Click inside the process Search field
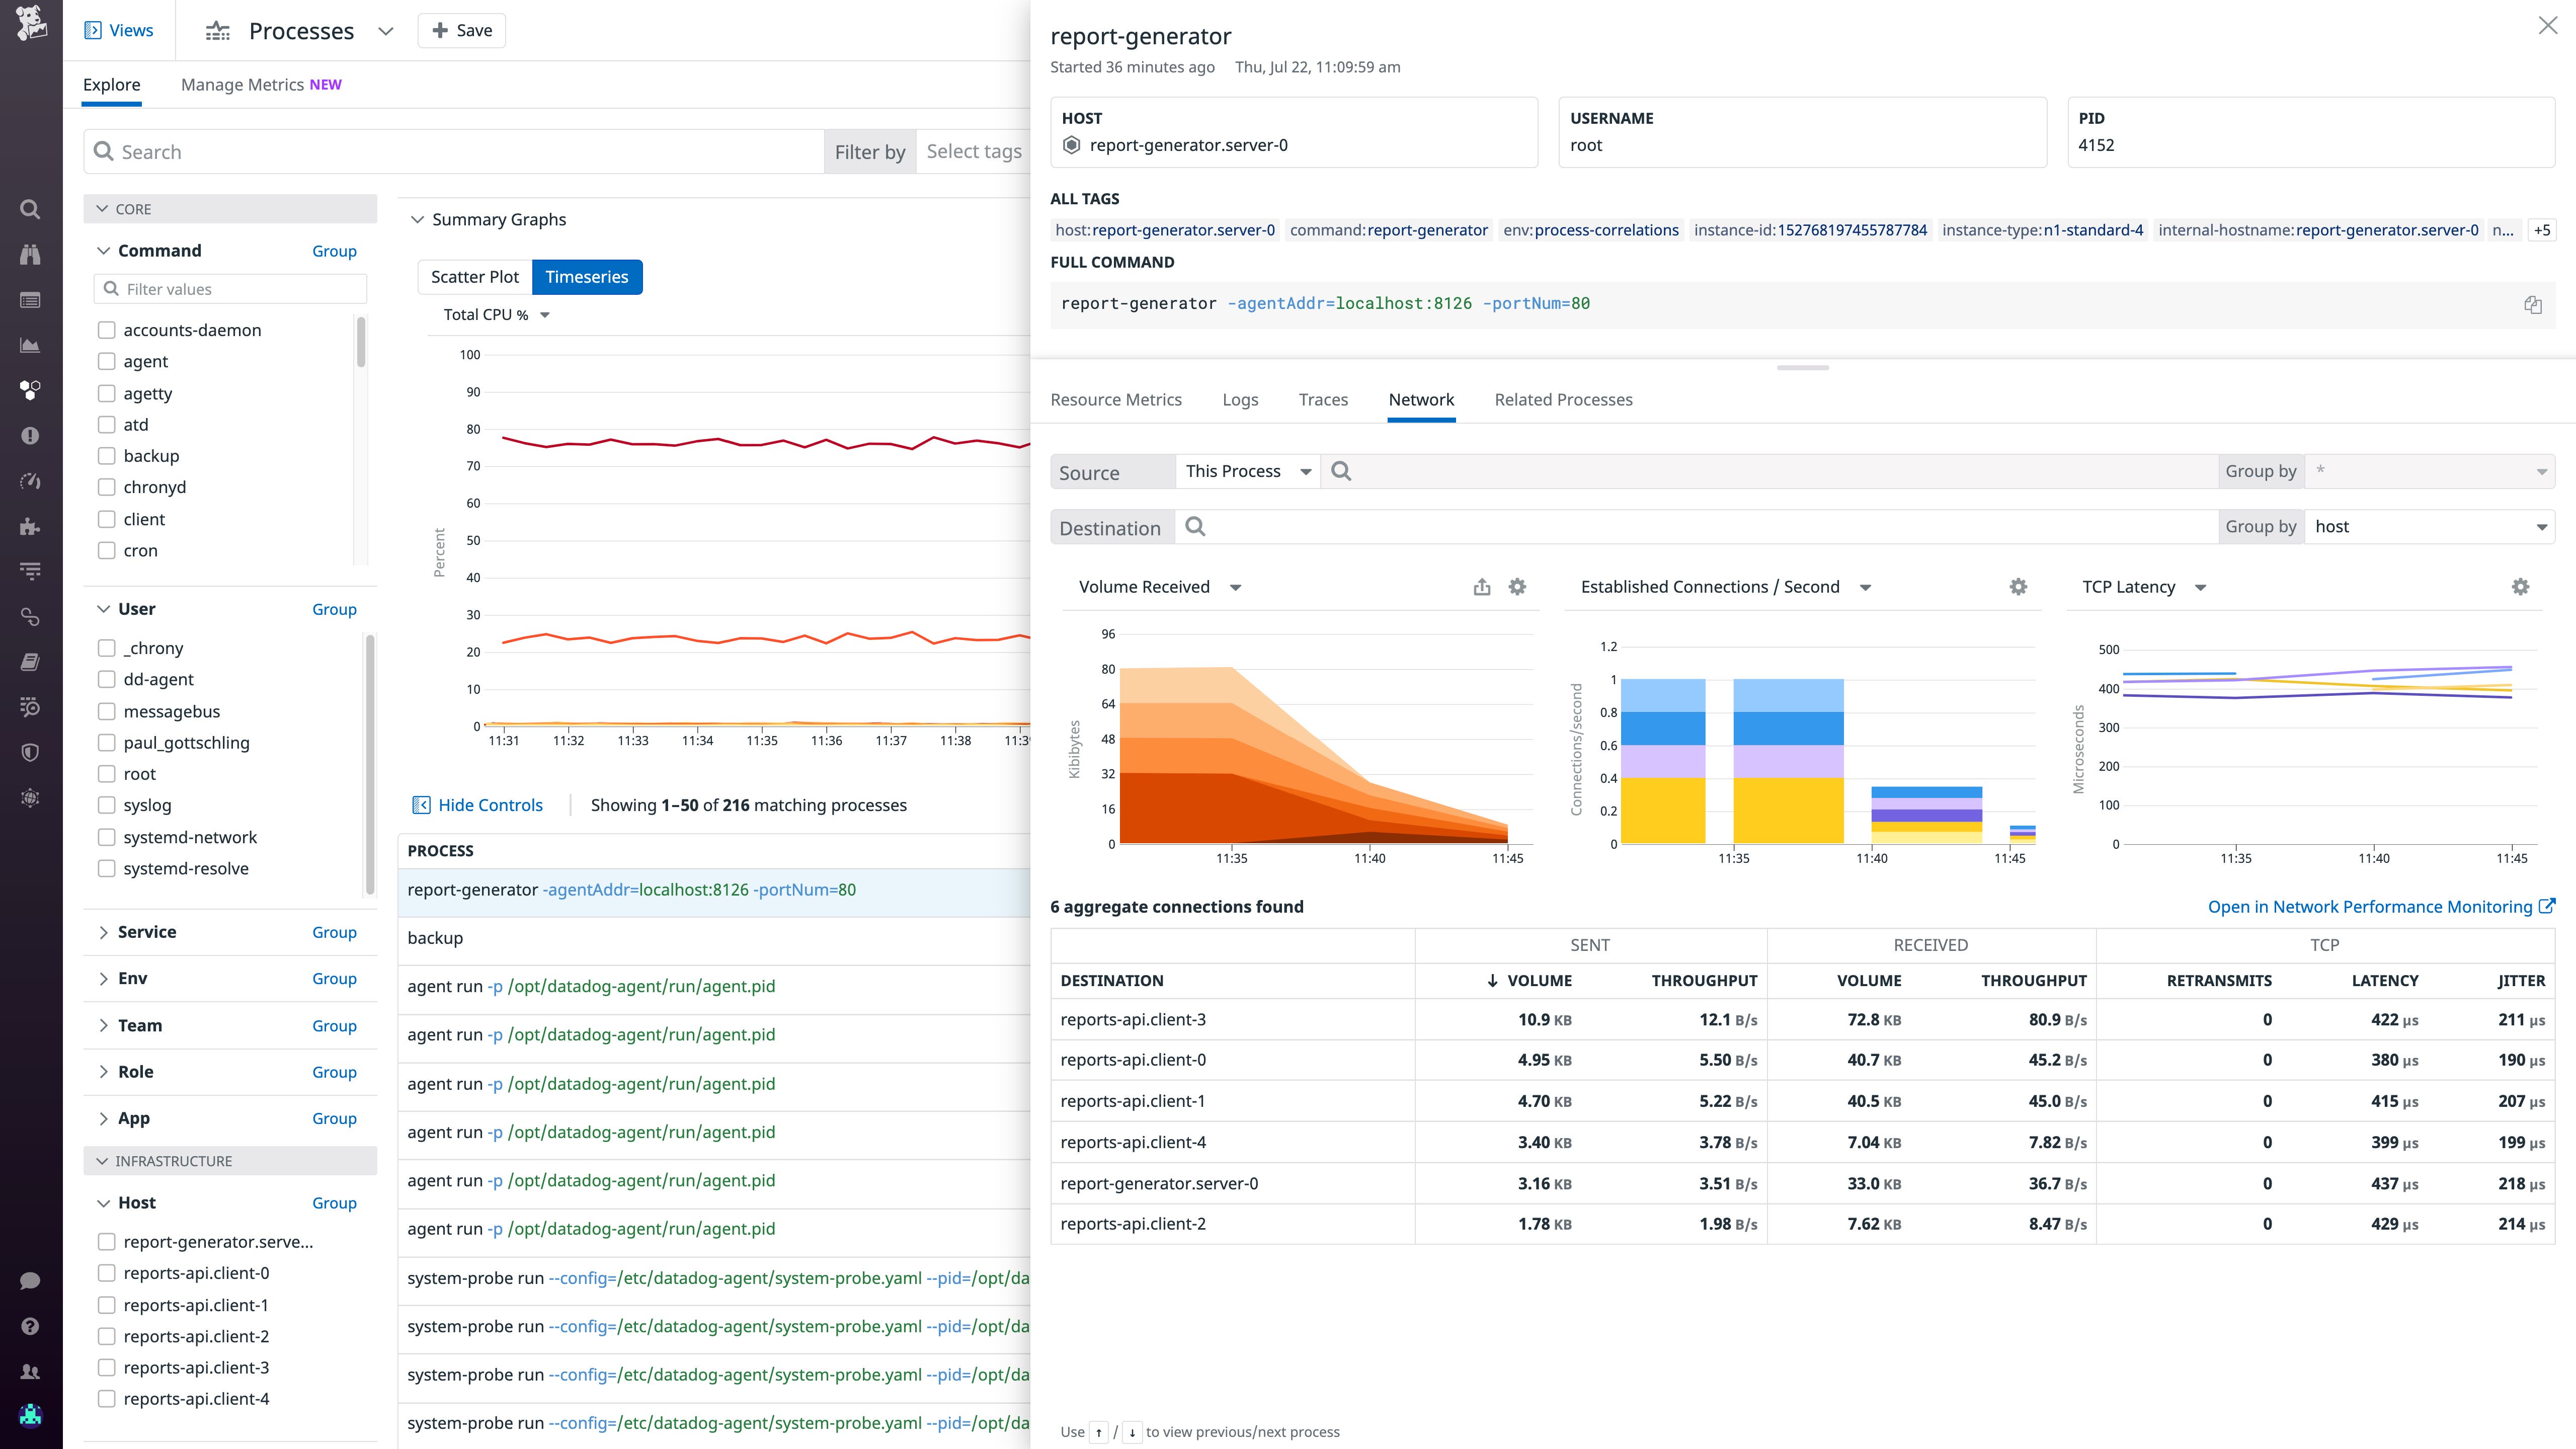Screen dimensions: 2576x1449 pos(400,151)
